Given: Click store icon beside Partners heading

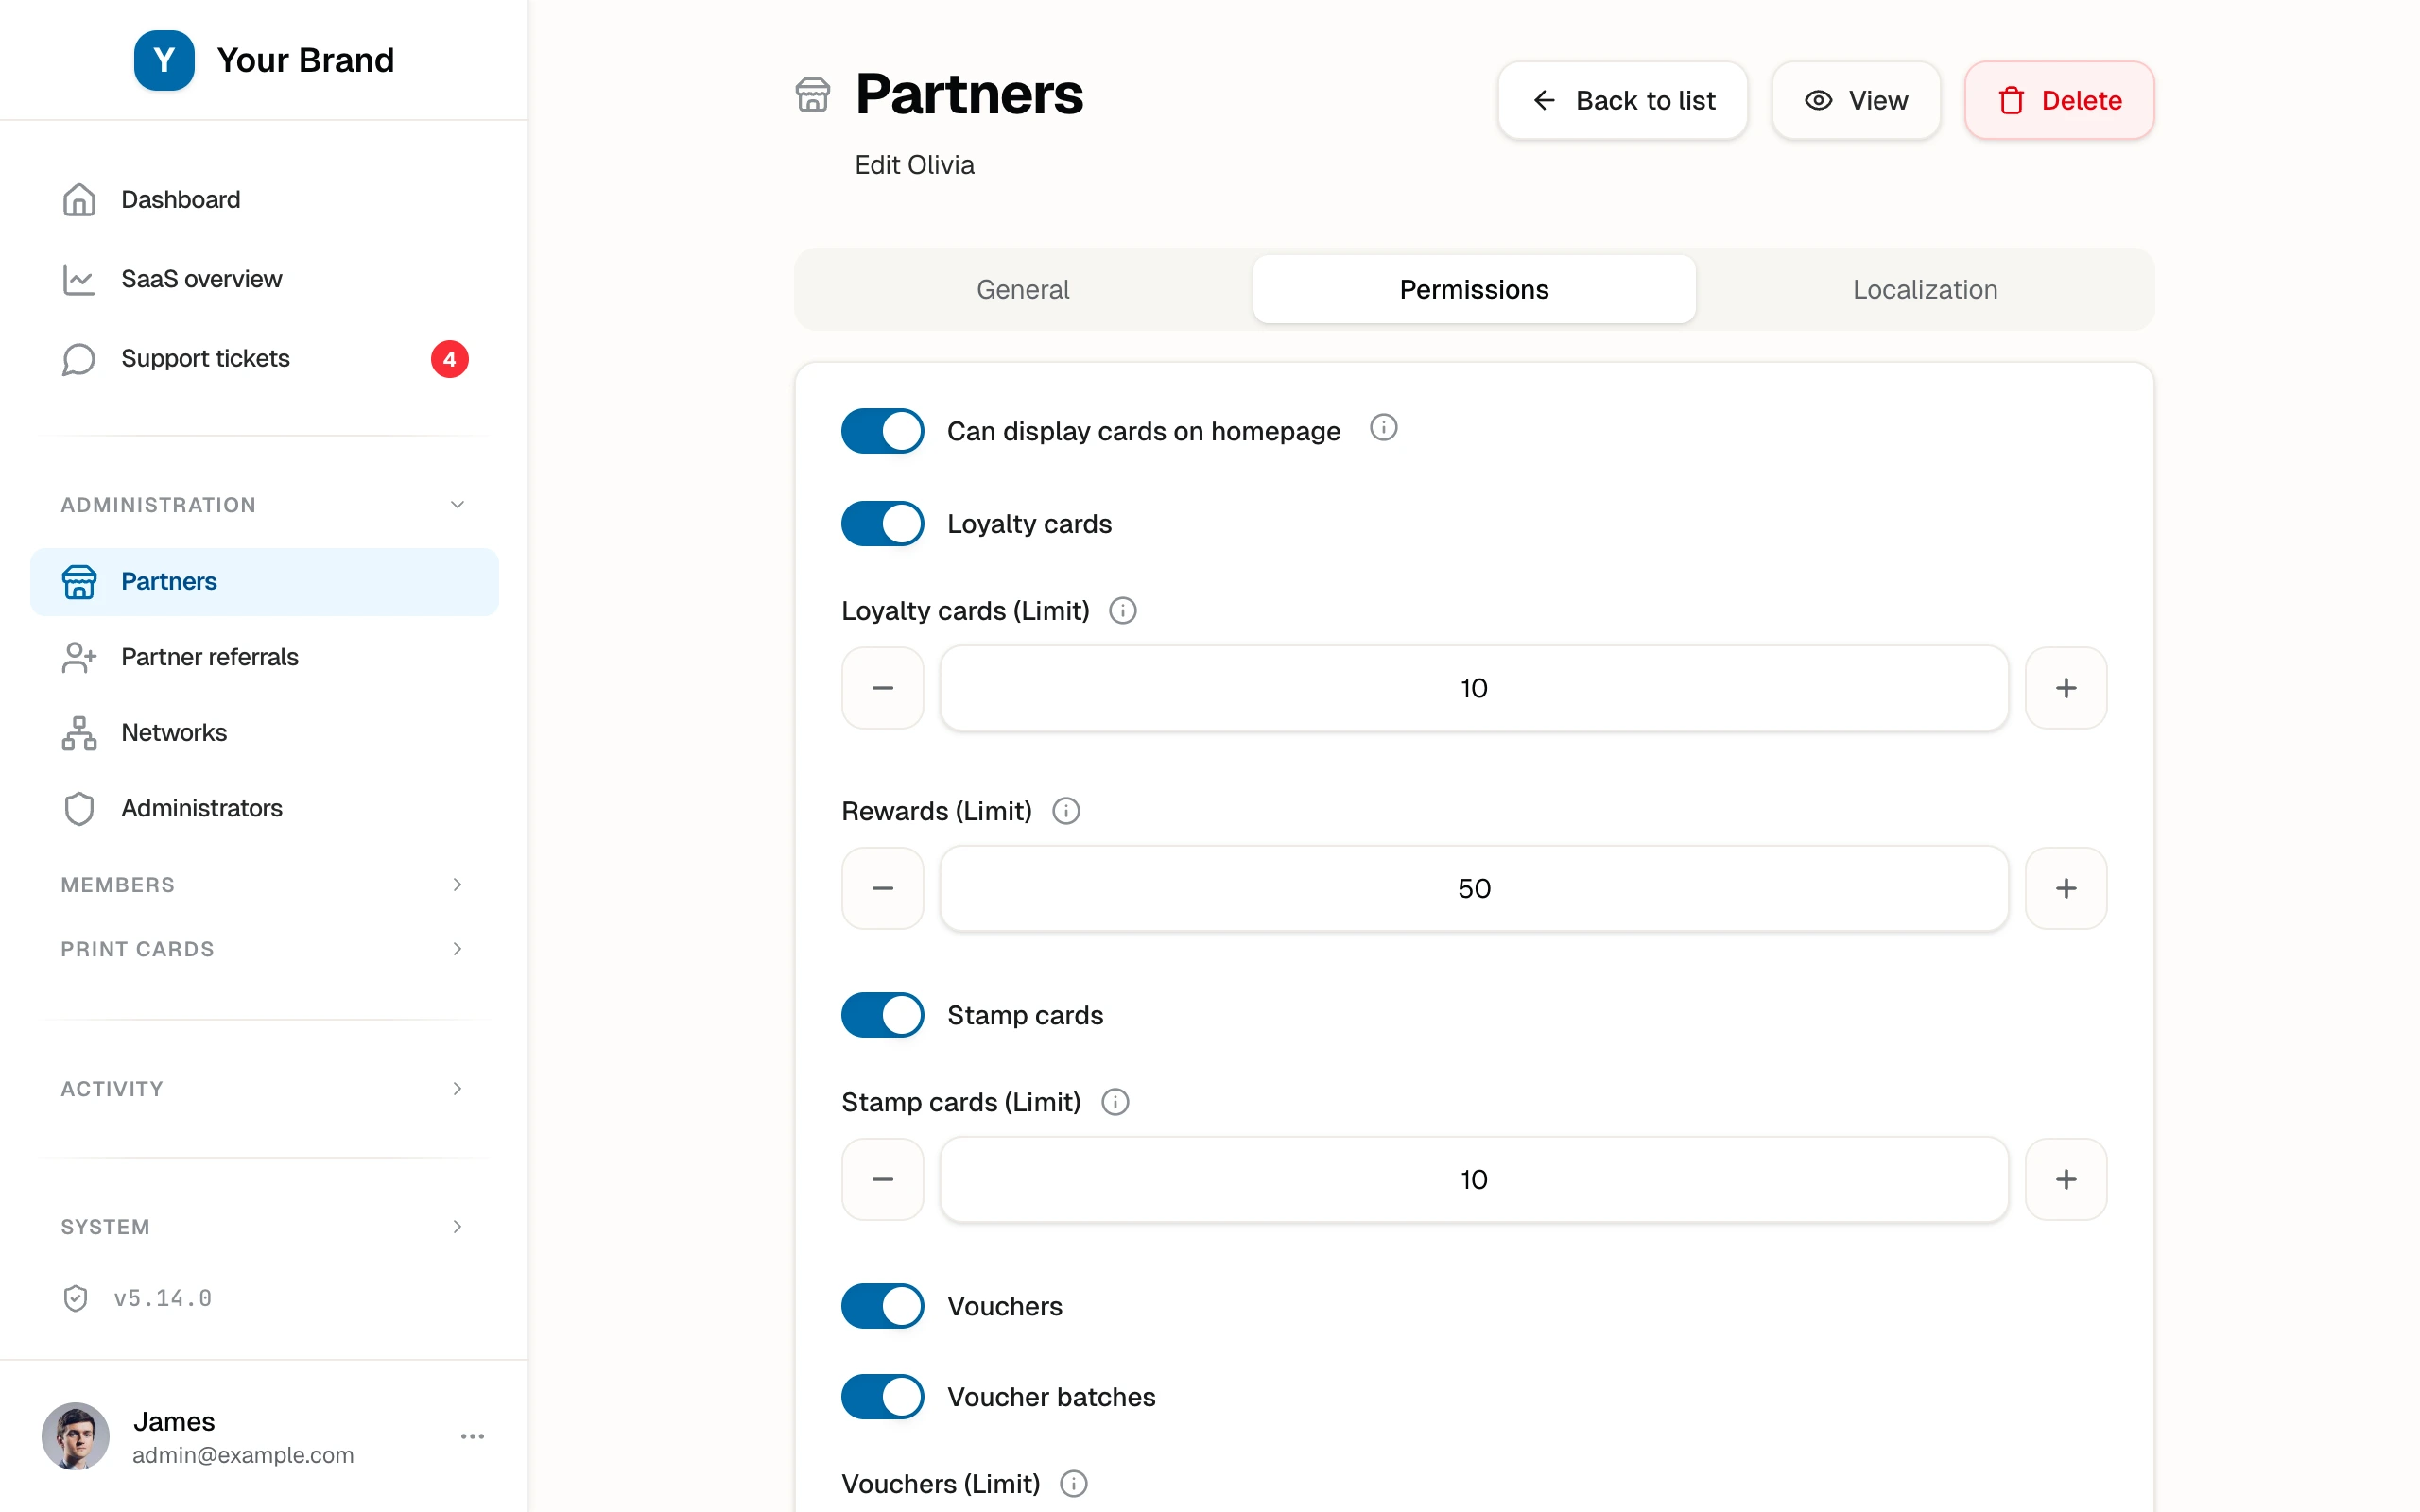Looking at the screenshot, I should coord(813,95).
